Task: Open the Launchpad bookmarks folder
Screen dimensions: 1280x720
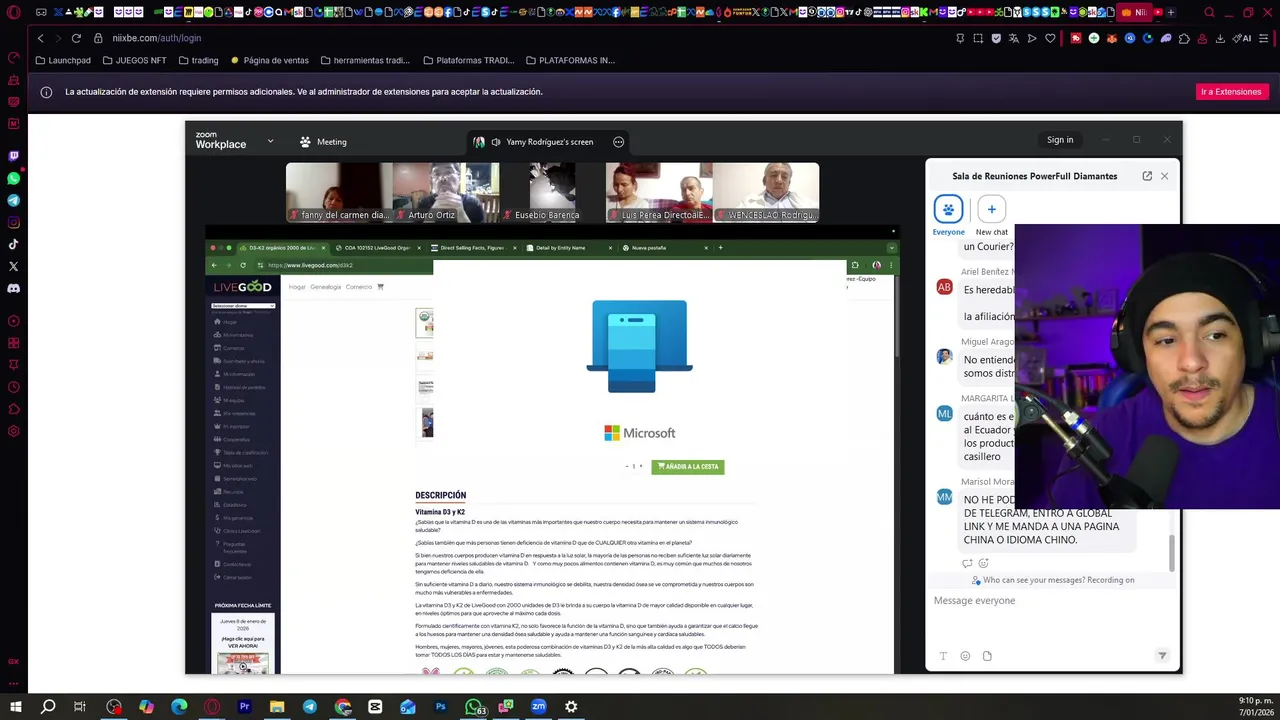Action: (x=63, y=60)
